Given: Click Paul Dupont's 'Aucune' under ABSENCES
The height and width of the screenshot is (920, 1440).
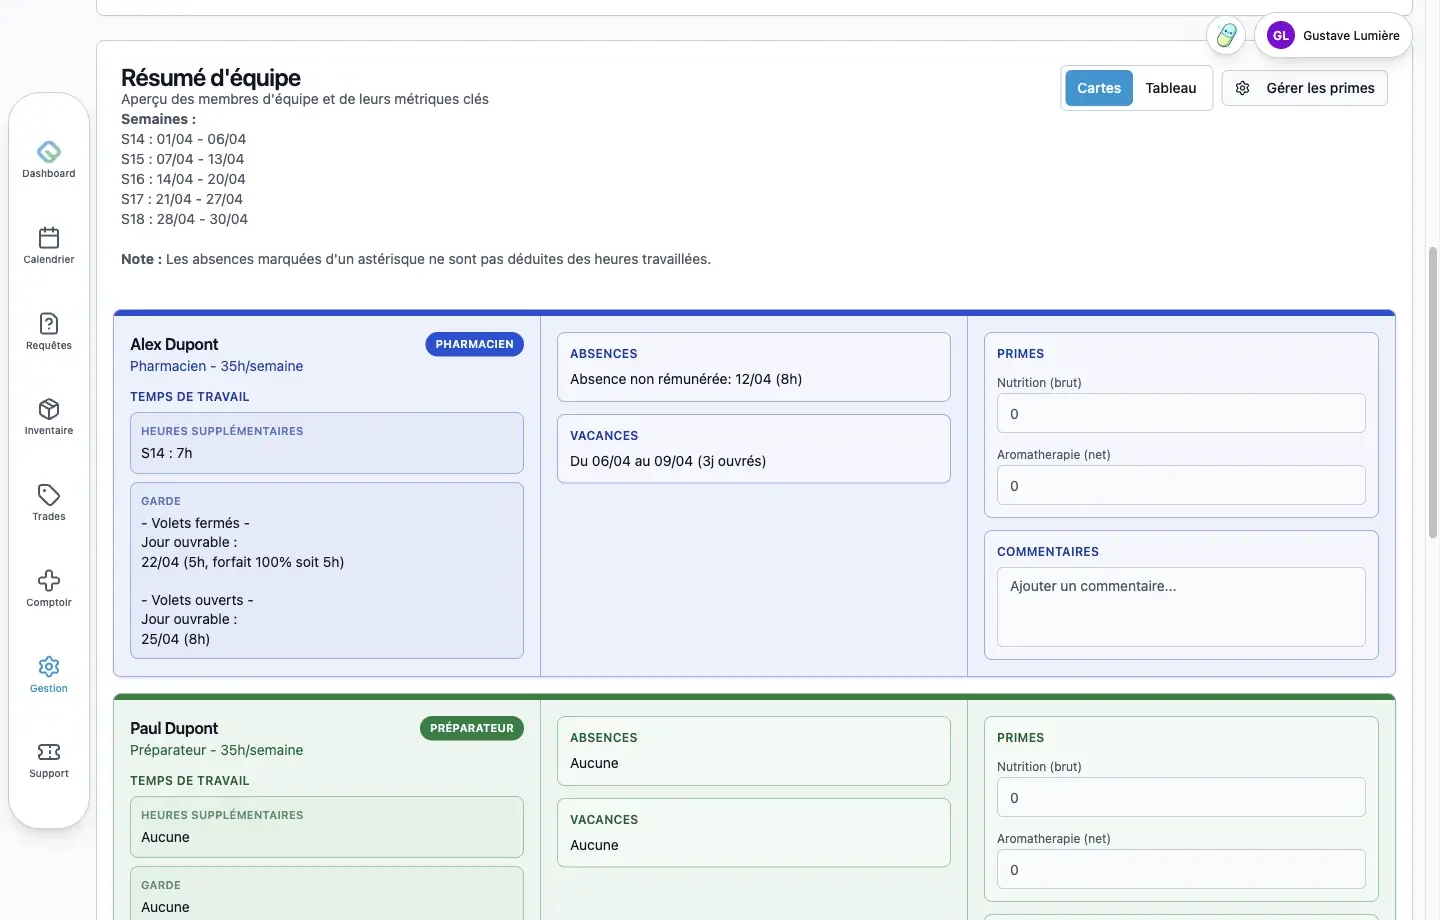Looking at the screenshot, I should click(594, 763).
